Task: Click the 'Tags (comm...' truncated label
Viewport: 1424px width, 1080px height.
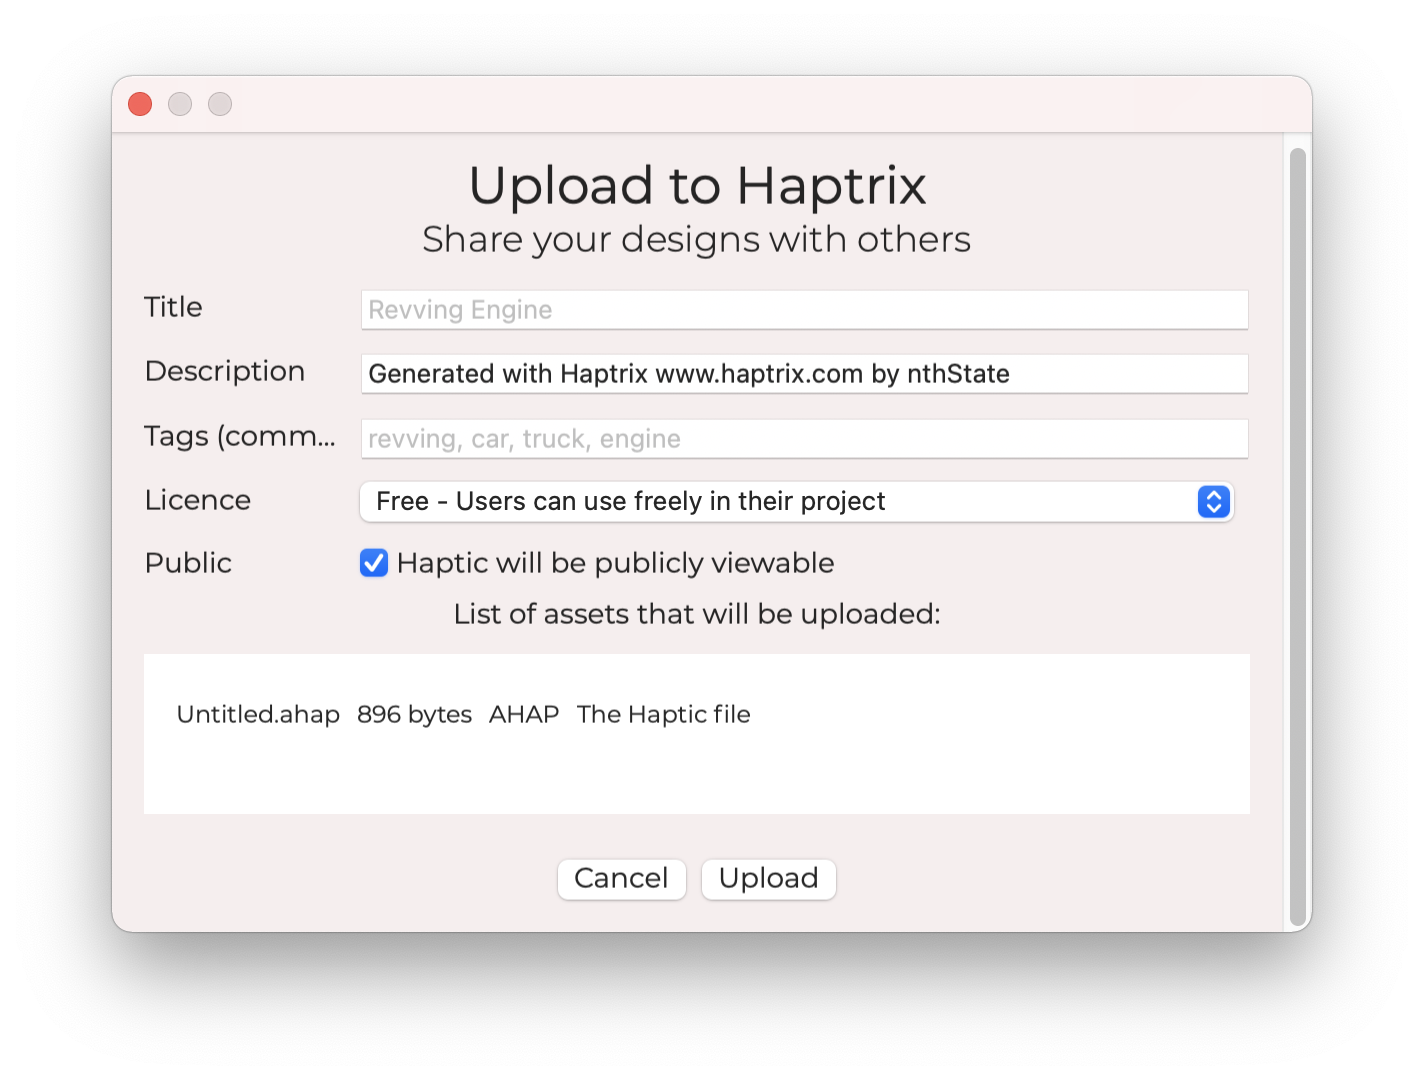Action: point(240,437)
